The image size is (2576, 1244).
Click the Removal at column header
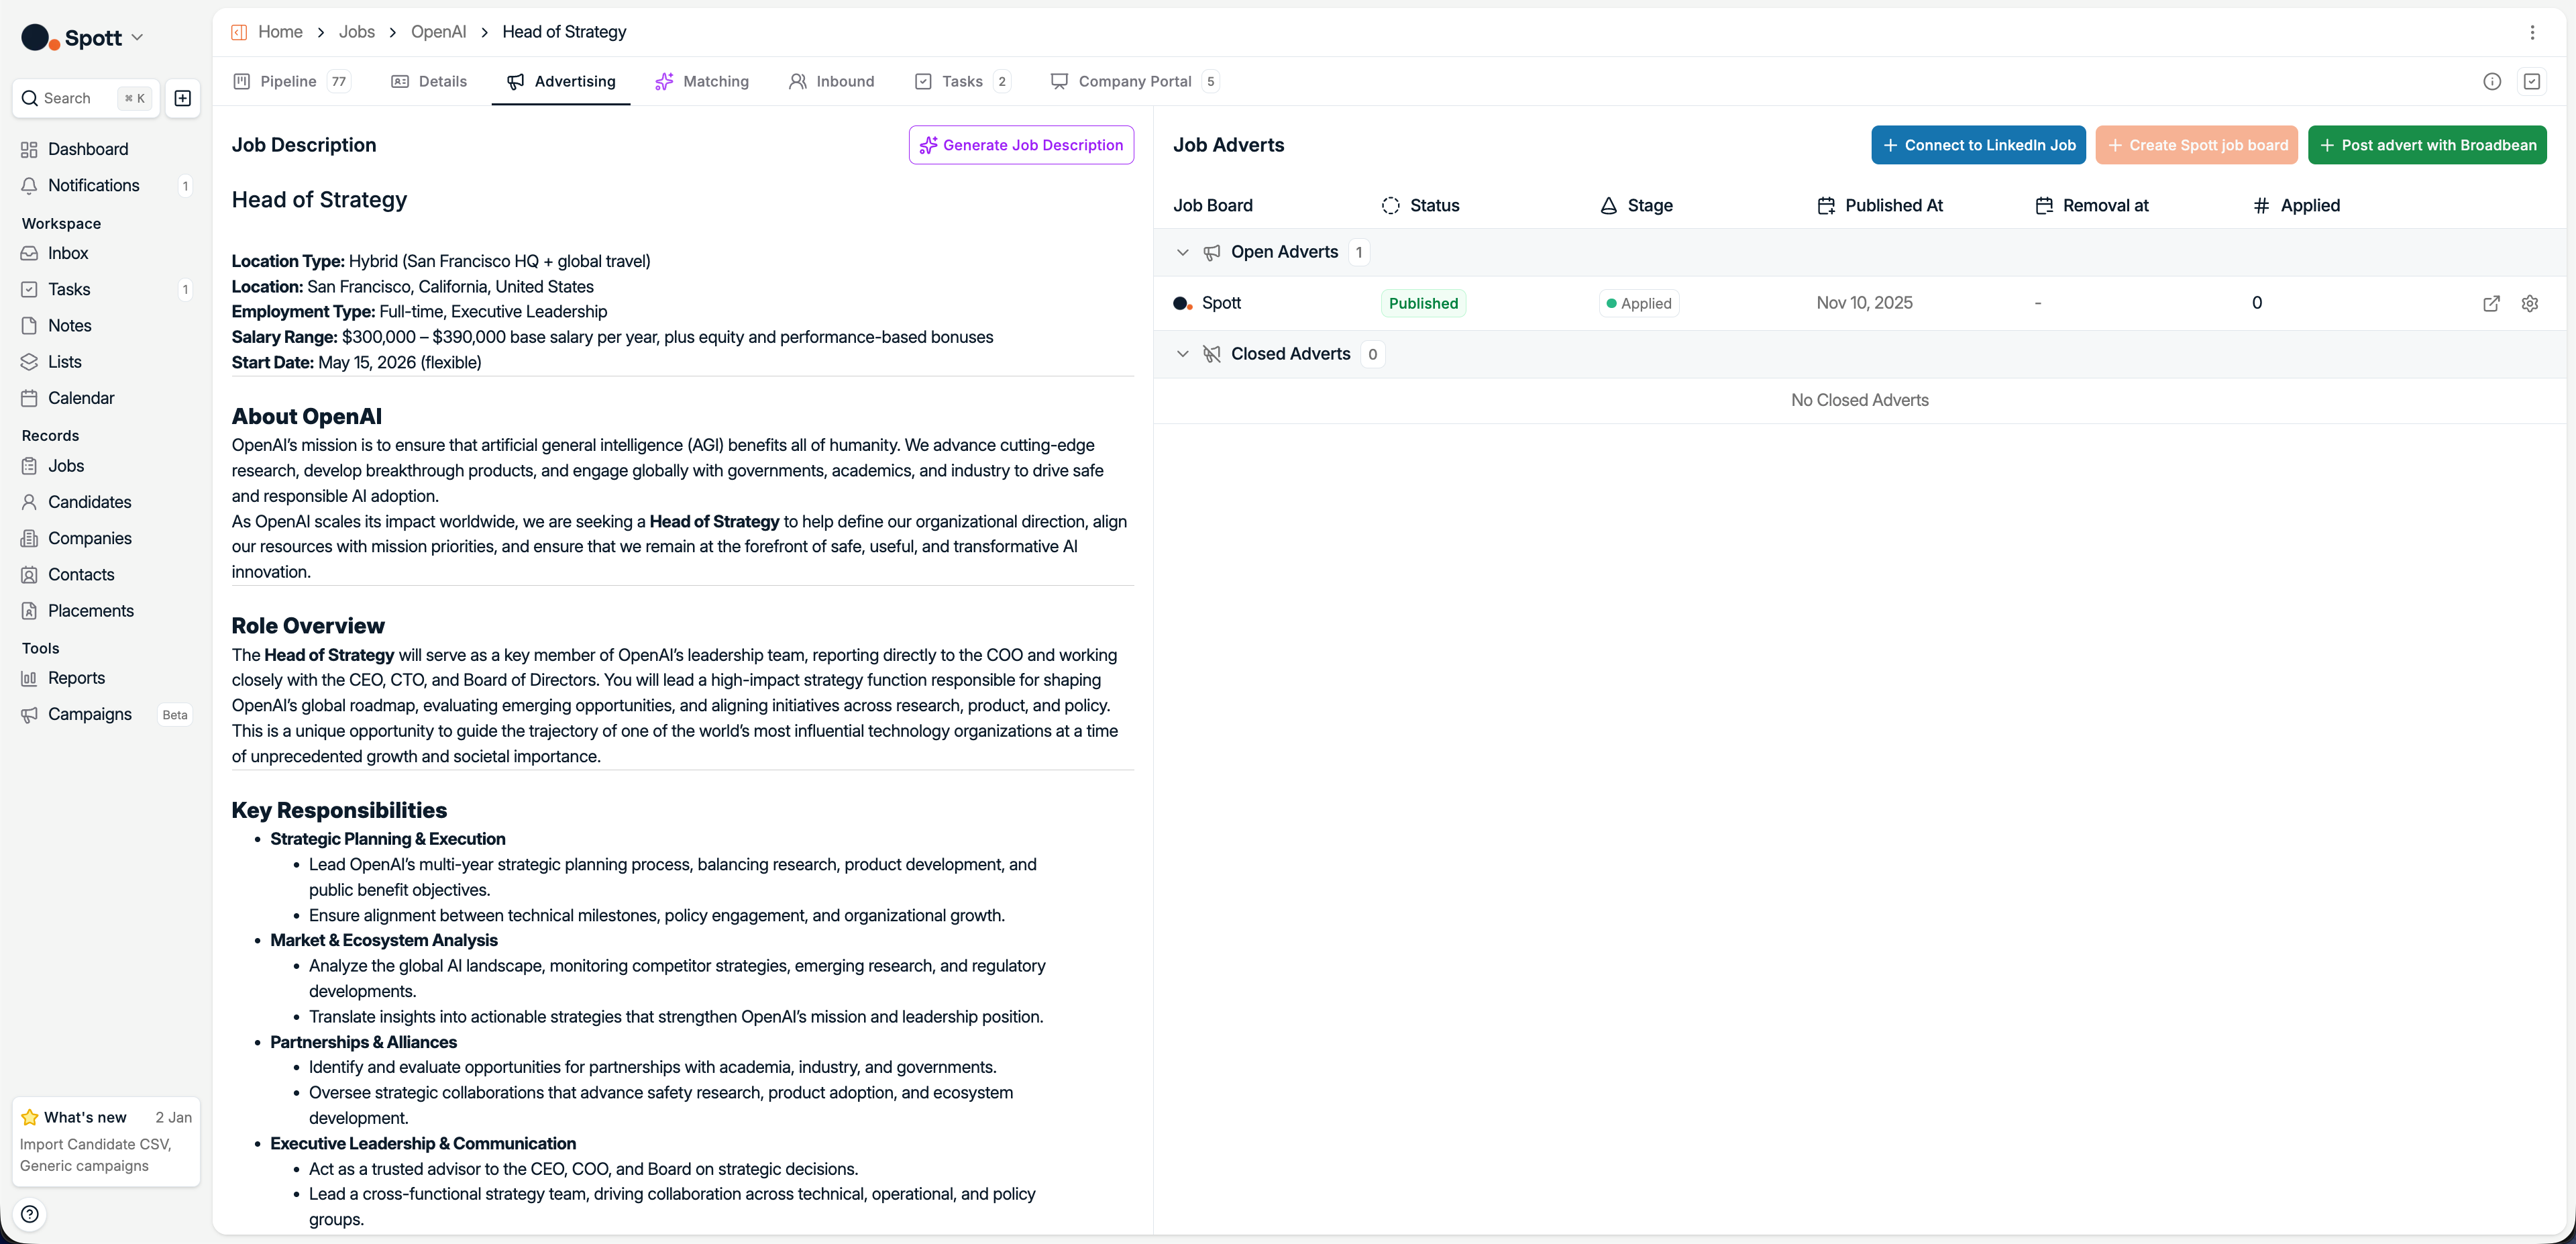click(2092, 205)
